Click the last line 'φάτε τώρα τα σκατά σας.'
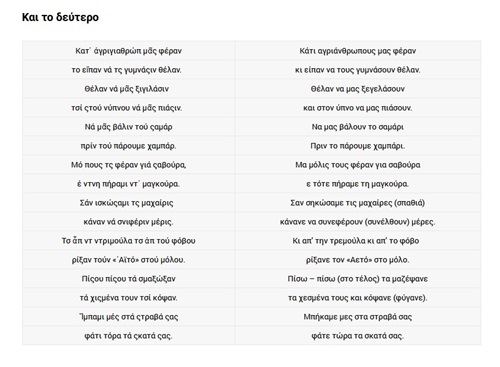 pyautogui.click(x=358, y=336)
